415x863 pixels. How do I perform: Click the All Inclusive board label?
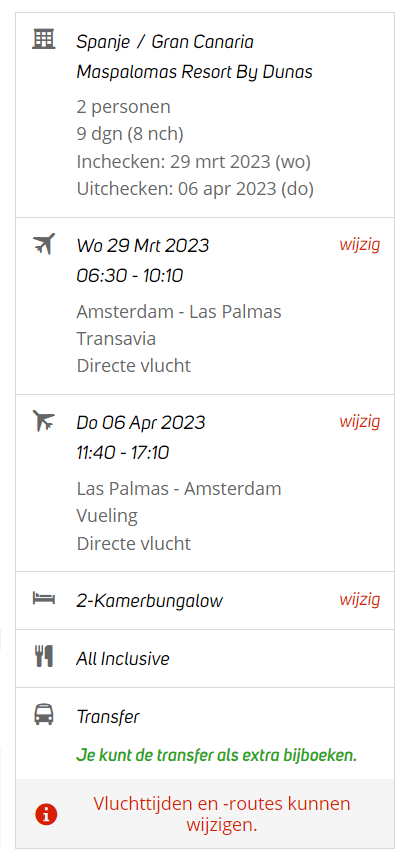tap(123, 659)
